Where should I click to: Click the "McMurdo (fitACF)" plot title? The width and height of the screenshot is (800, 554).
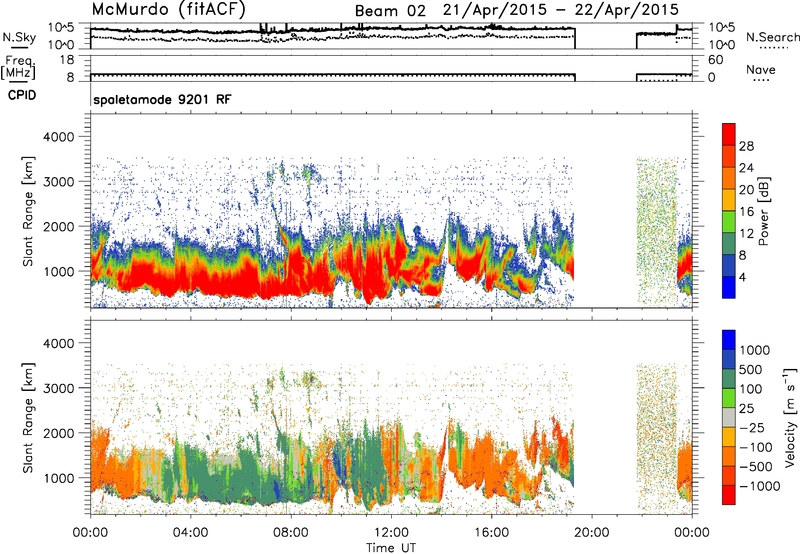tap(168, 10)
